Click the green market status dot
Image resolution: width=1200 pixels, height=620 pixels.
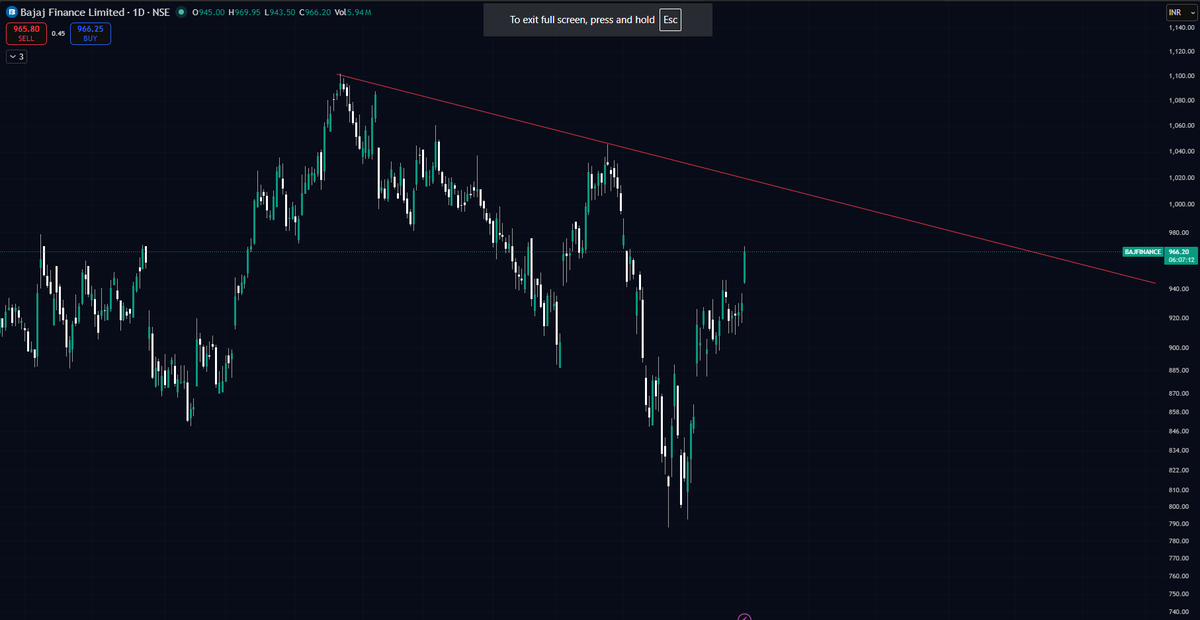180,12
